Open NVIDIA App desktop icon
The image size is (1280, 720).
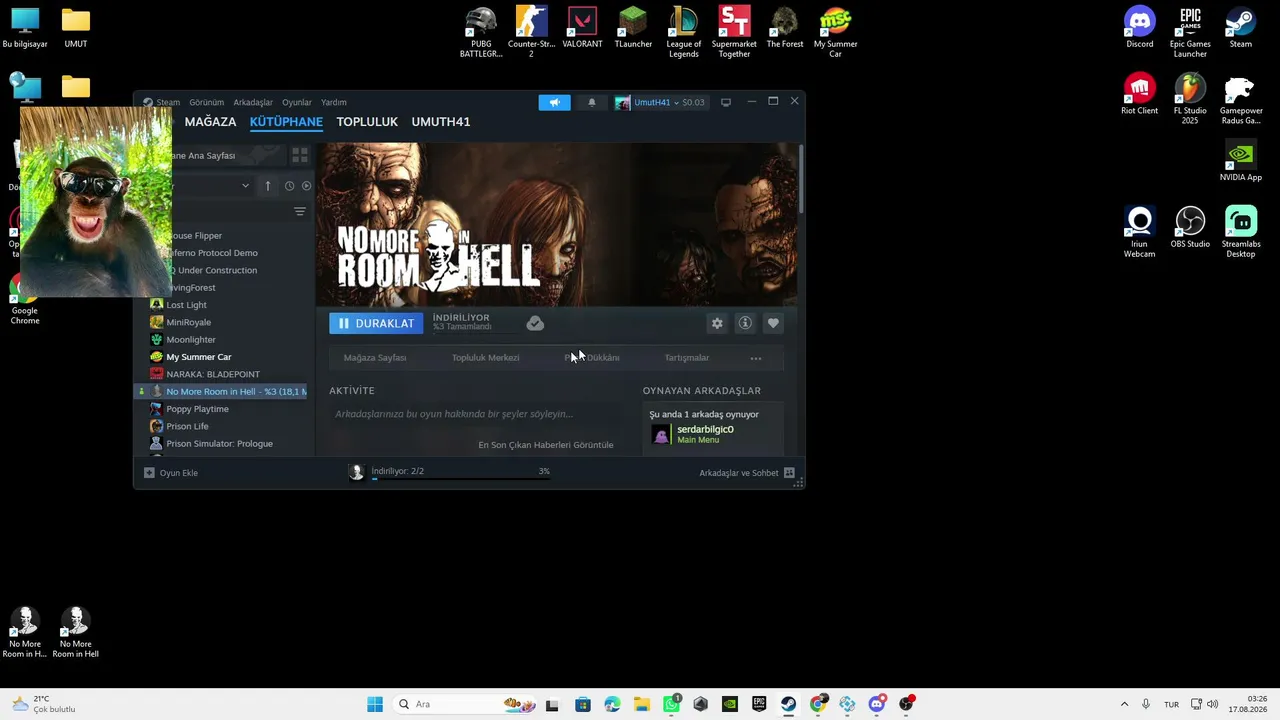pyautogui.click(x=1241, y=161)
